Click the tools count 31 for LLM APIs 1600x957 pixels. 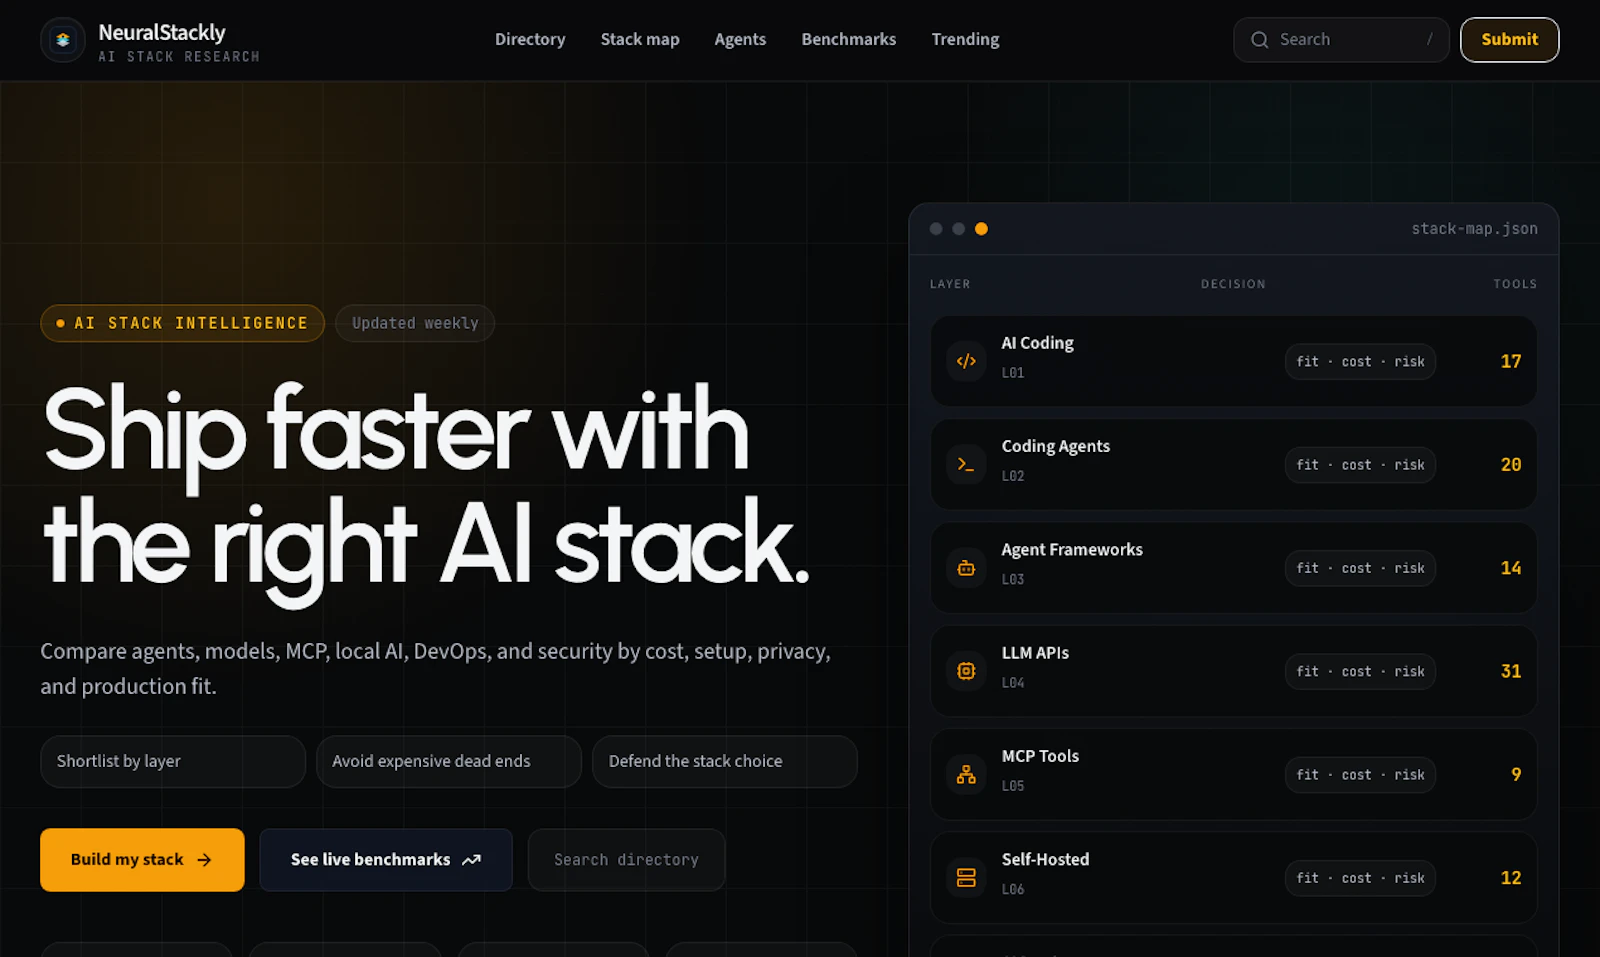(1511, 672)
